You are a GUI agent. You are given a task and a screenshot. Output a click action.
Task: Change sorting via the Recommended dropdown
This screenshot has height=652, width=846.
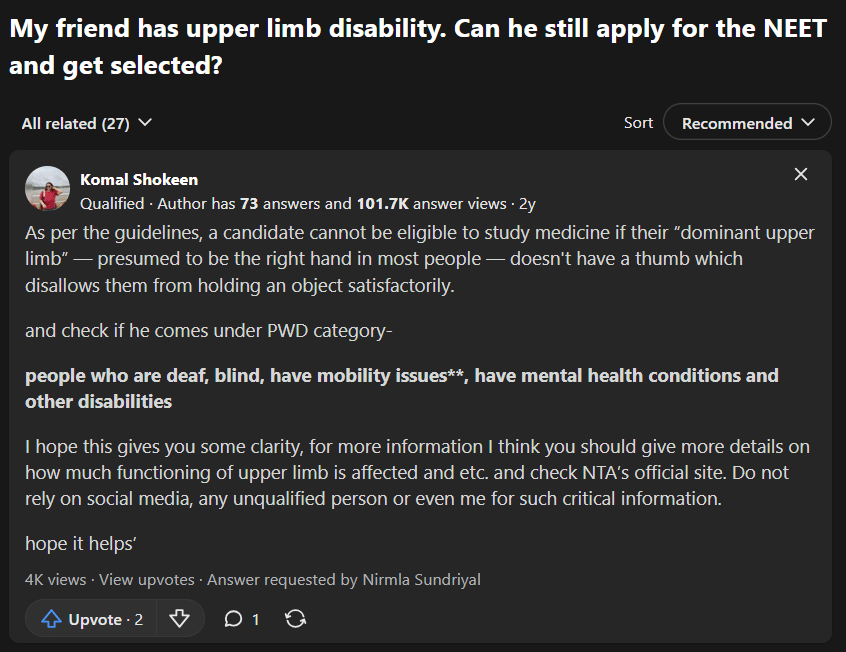point(746,122)
